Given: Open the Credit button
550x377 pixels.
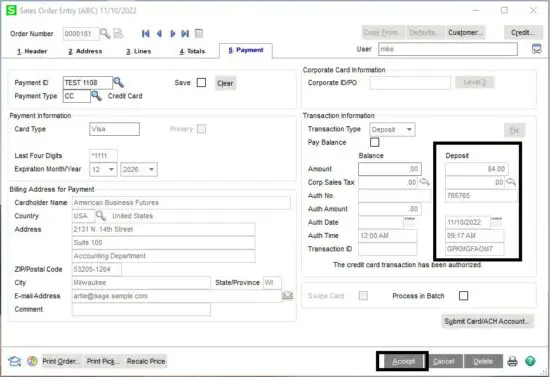Looking at the screenshot, I should click(523, 33).
